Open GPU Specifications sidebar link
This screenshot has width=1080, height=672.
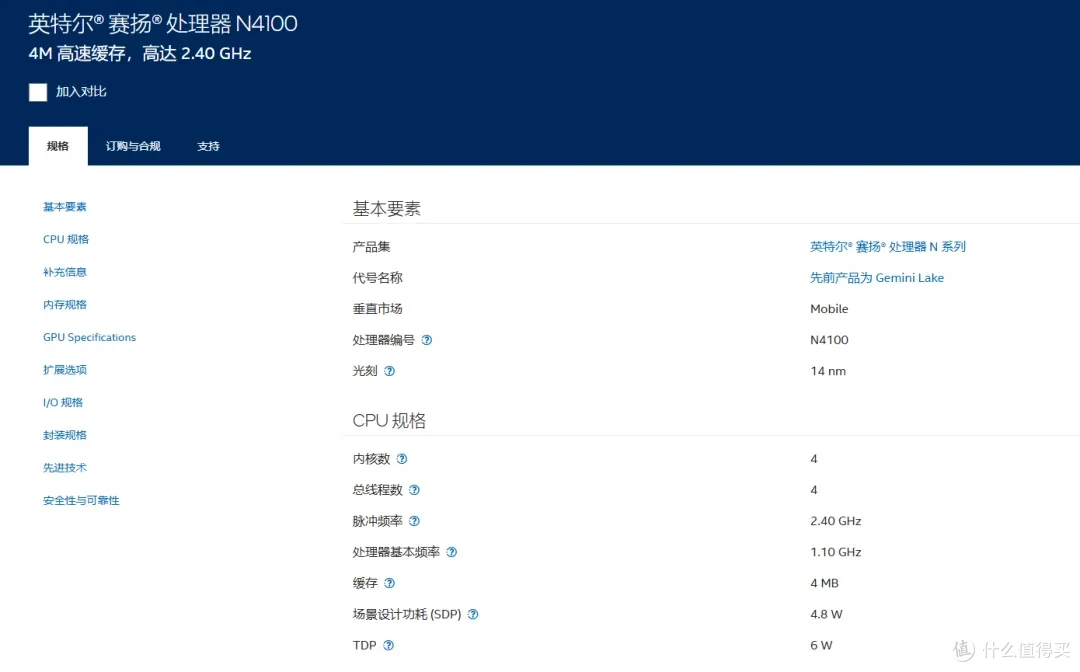coord(90,337)
